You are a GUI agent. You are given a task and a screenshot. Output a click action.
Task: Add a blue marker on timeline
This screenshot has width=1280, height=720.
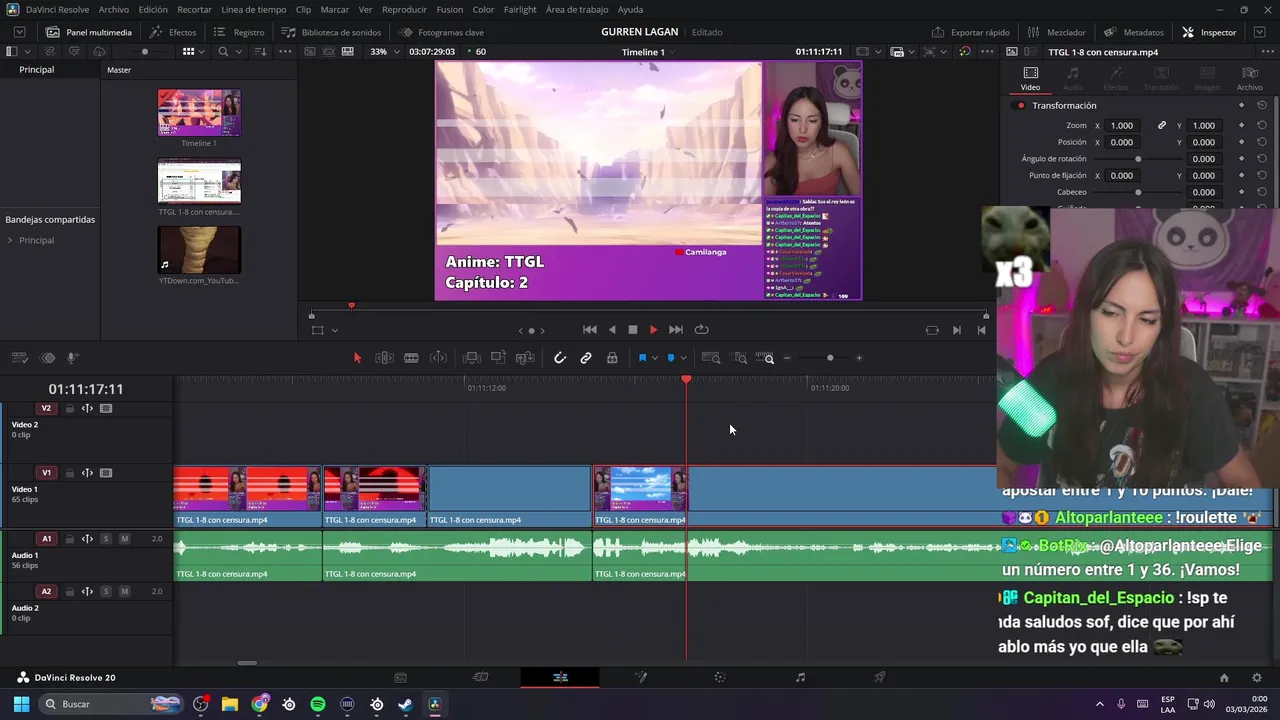tap(671, 358)
